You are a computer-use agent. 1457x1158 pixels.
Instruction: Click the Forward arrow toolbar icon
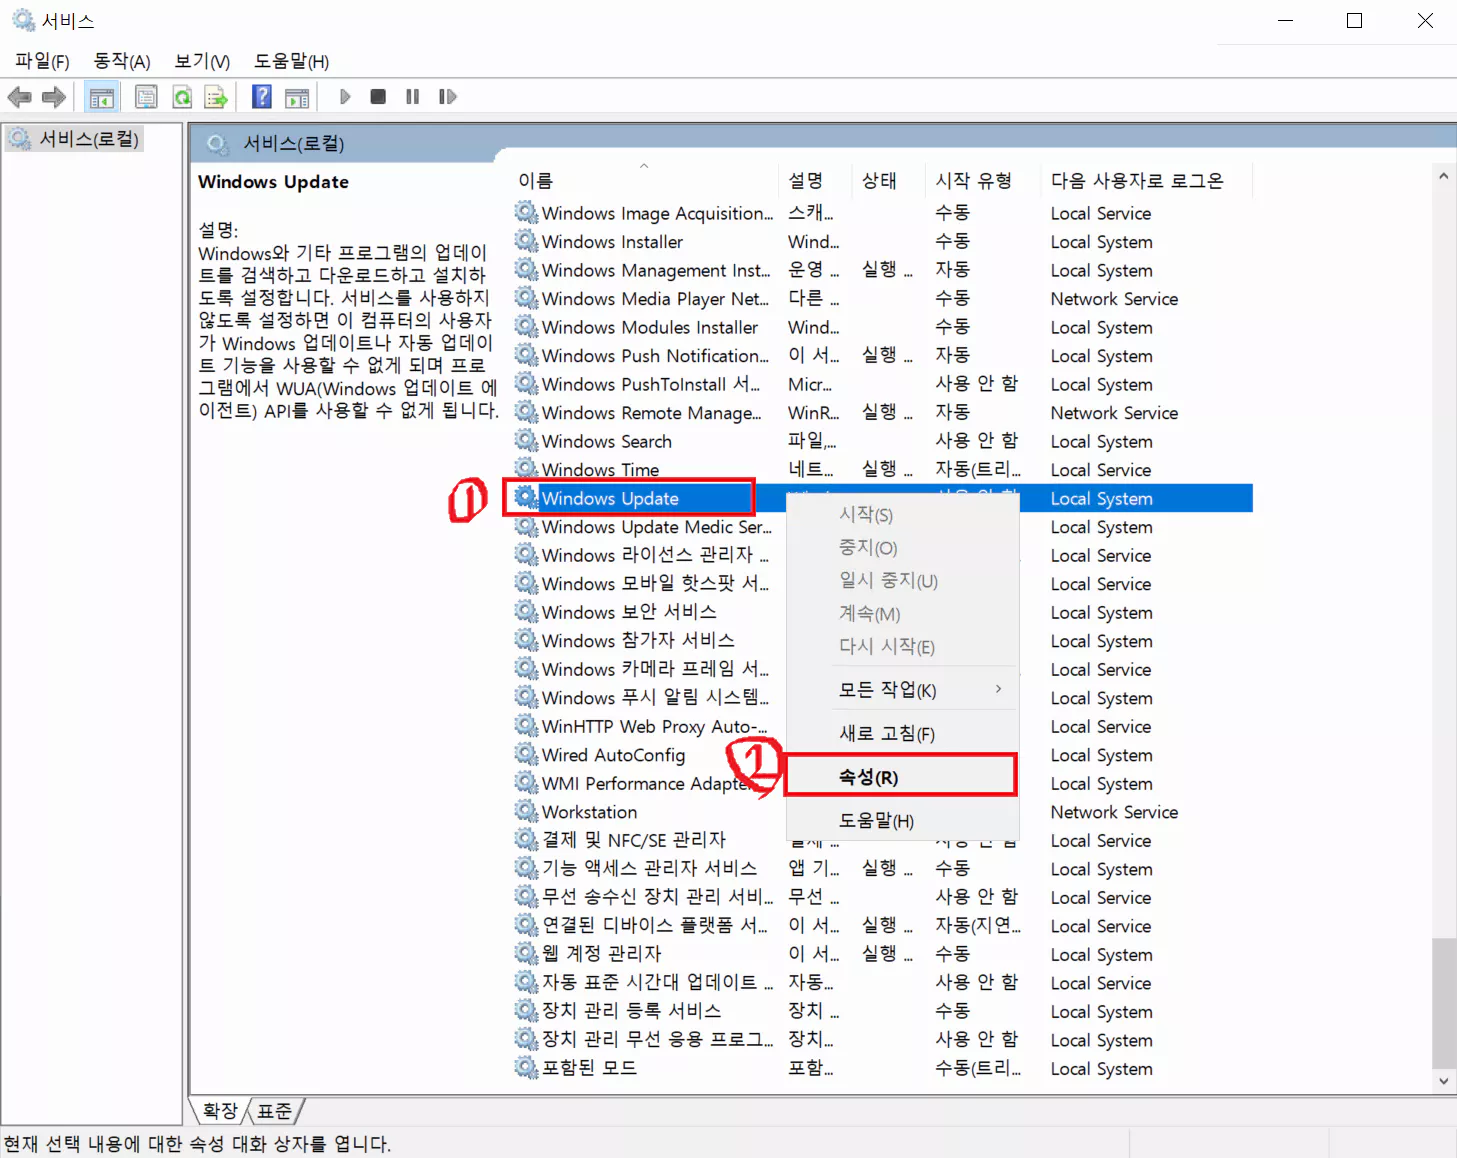[54, 97]
